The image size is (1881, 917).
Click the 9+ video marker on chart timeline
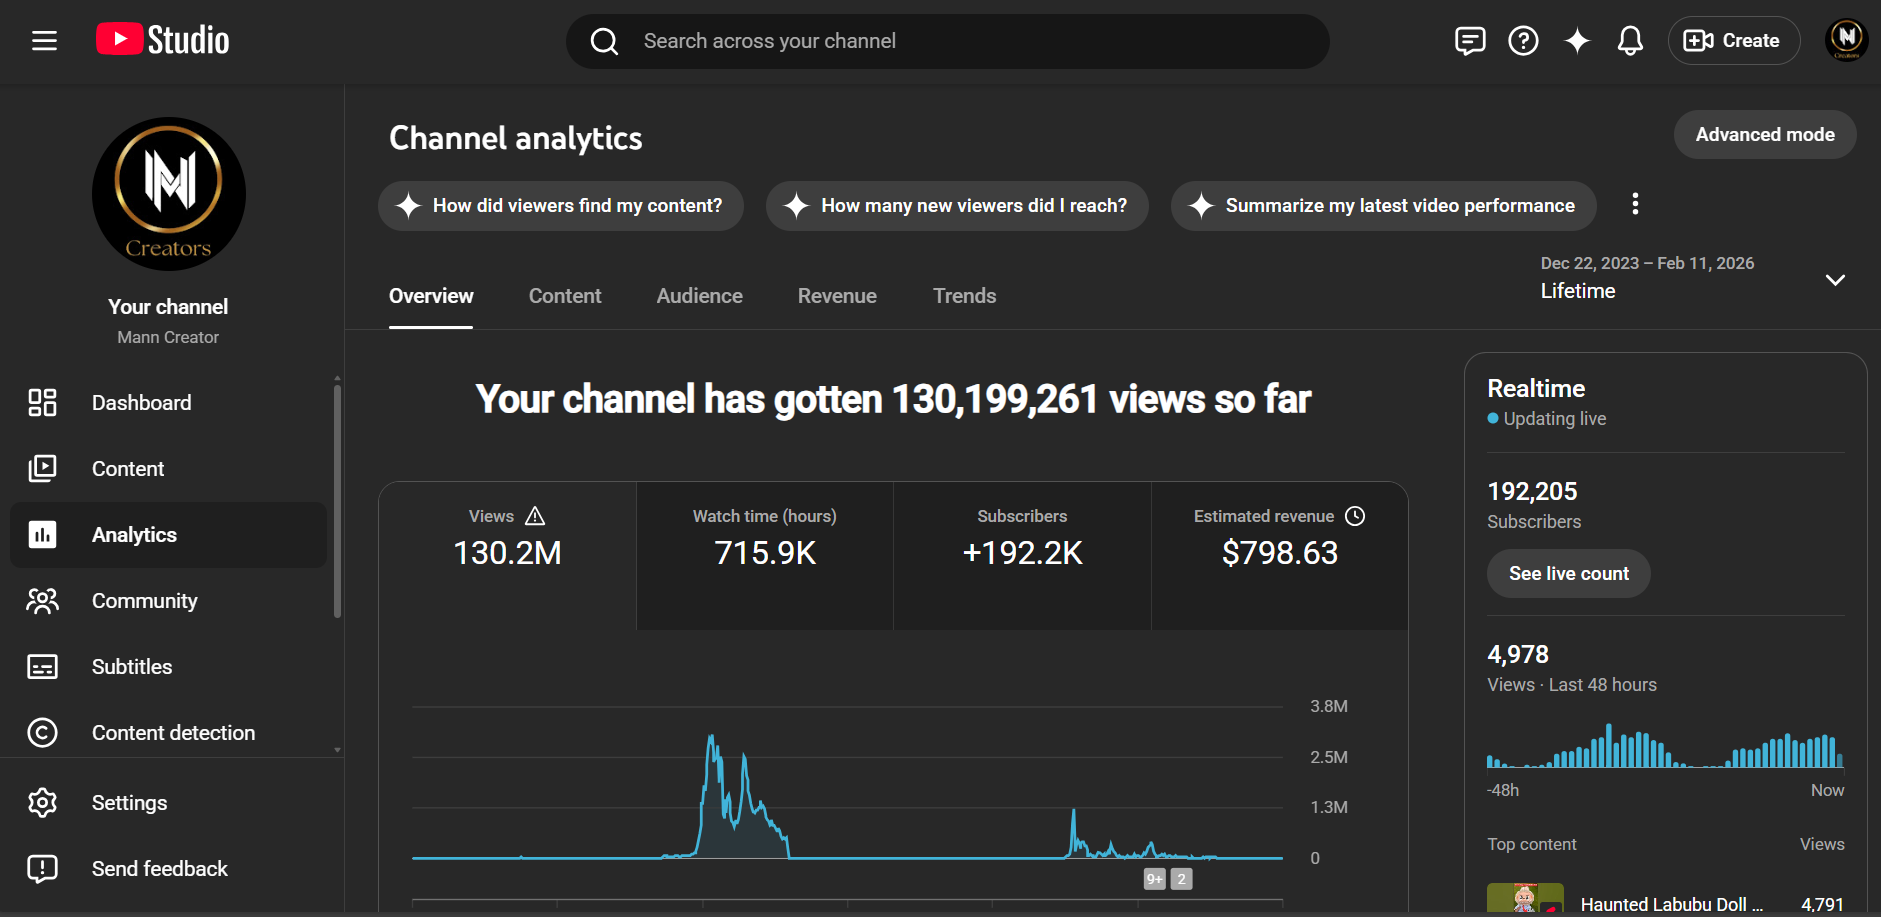coord(1155,879)
